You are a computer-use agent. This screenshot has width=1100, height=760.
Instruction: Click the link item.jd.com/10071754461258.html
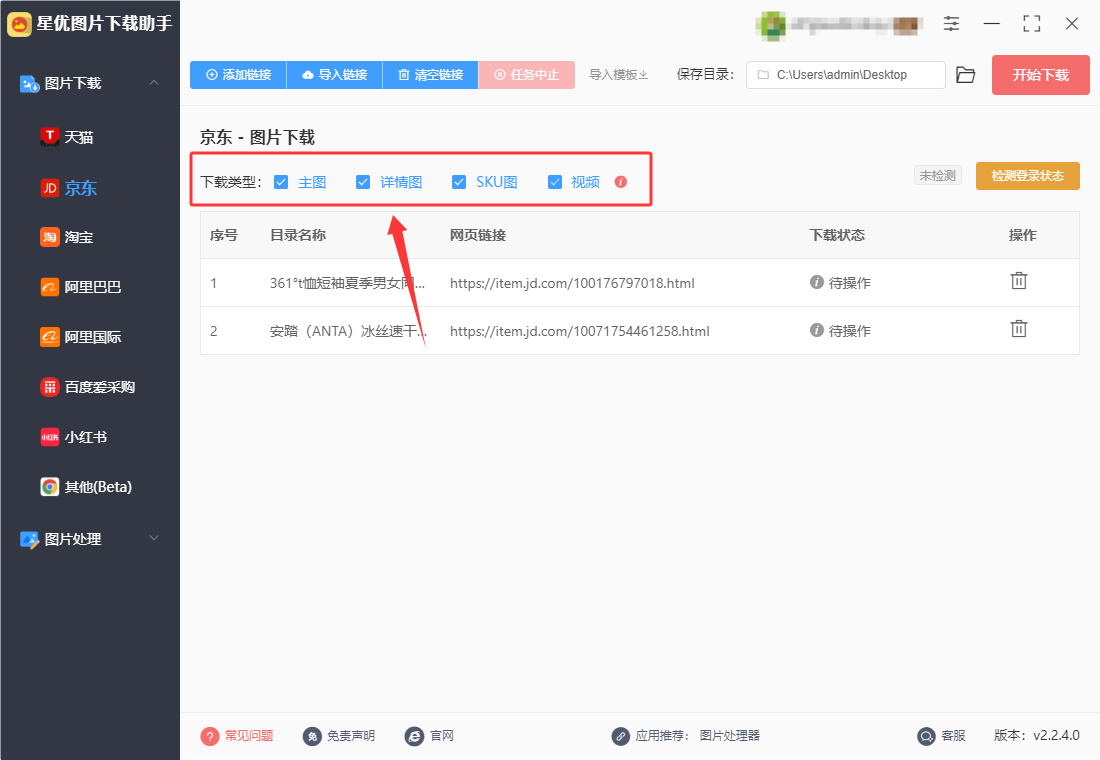[x=579, y=331]
